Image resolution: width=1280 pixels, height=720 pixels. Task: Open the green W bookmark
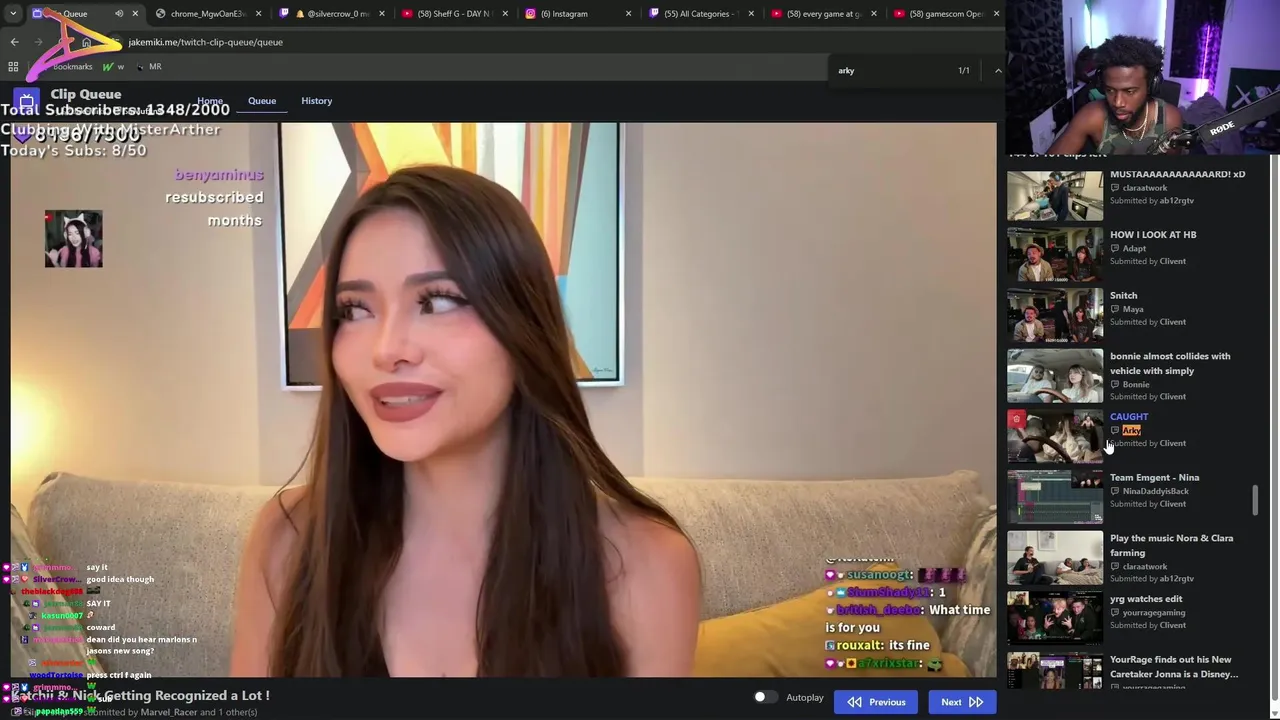(113, 66)
